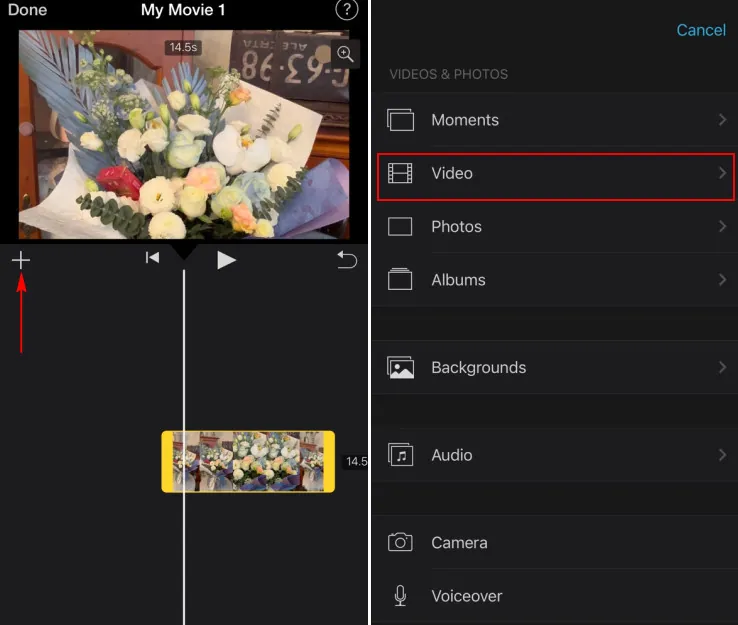Tap the My Movie 1 title
Viewport: 738px width, 625px height.
pos(183,10)
